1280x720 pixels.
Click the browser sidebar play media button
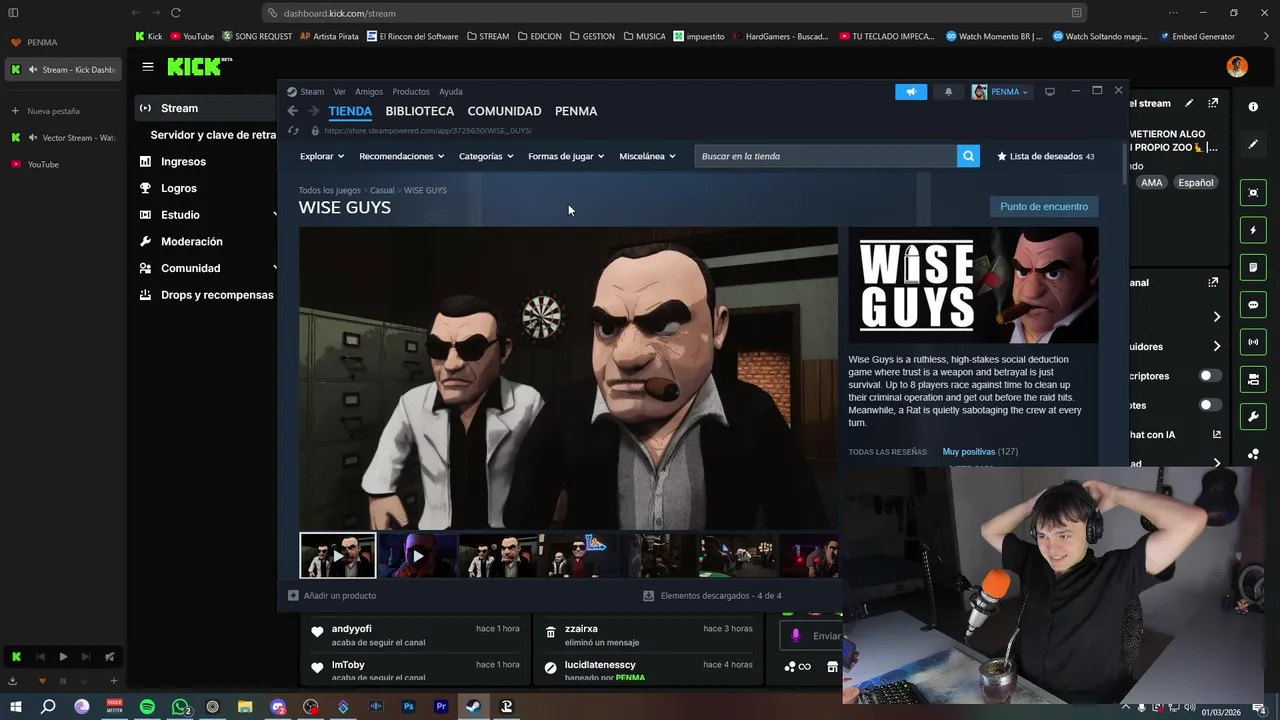(63, 657)
